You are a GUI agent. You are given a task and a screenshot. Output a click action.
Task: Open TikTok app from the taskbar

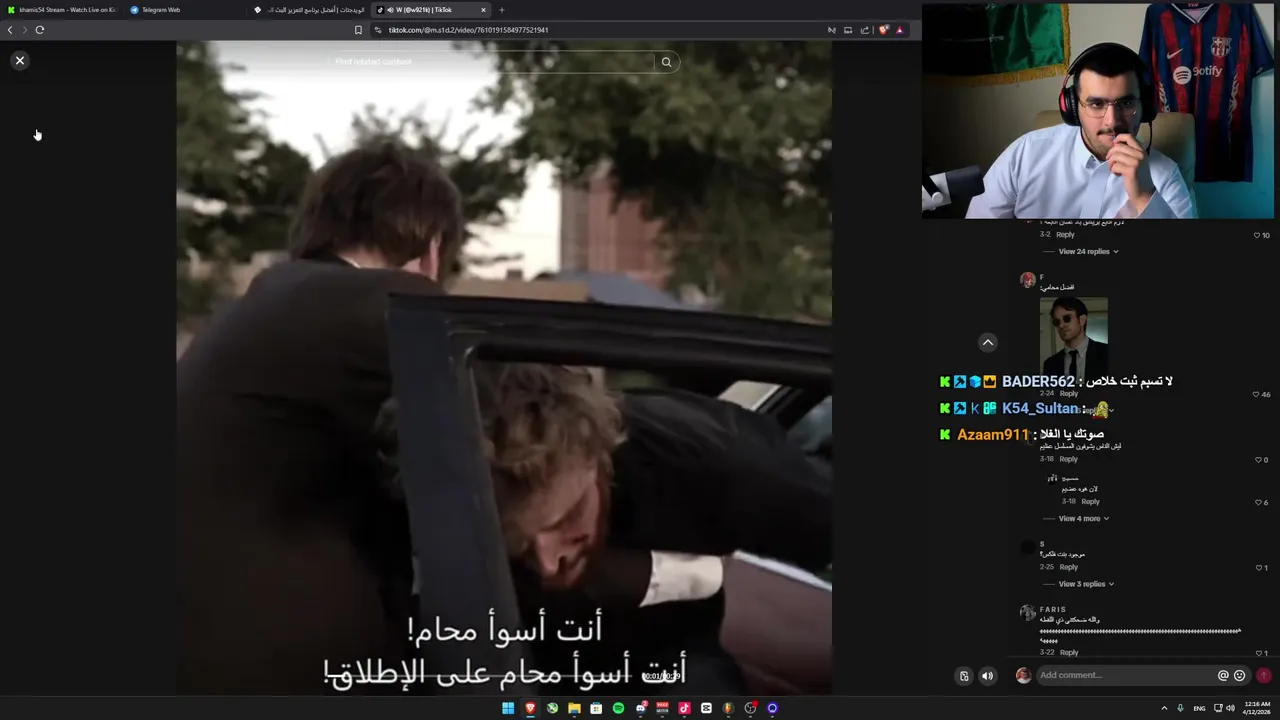pos(684,708)
